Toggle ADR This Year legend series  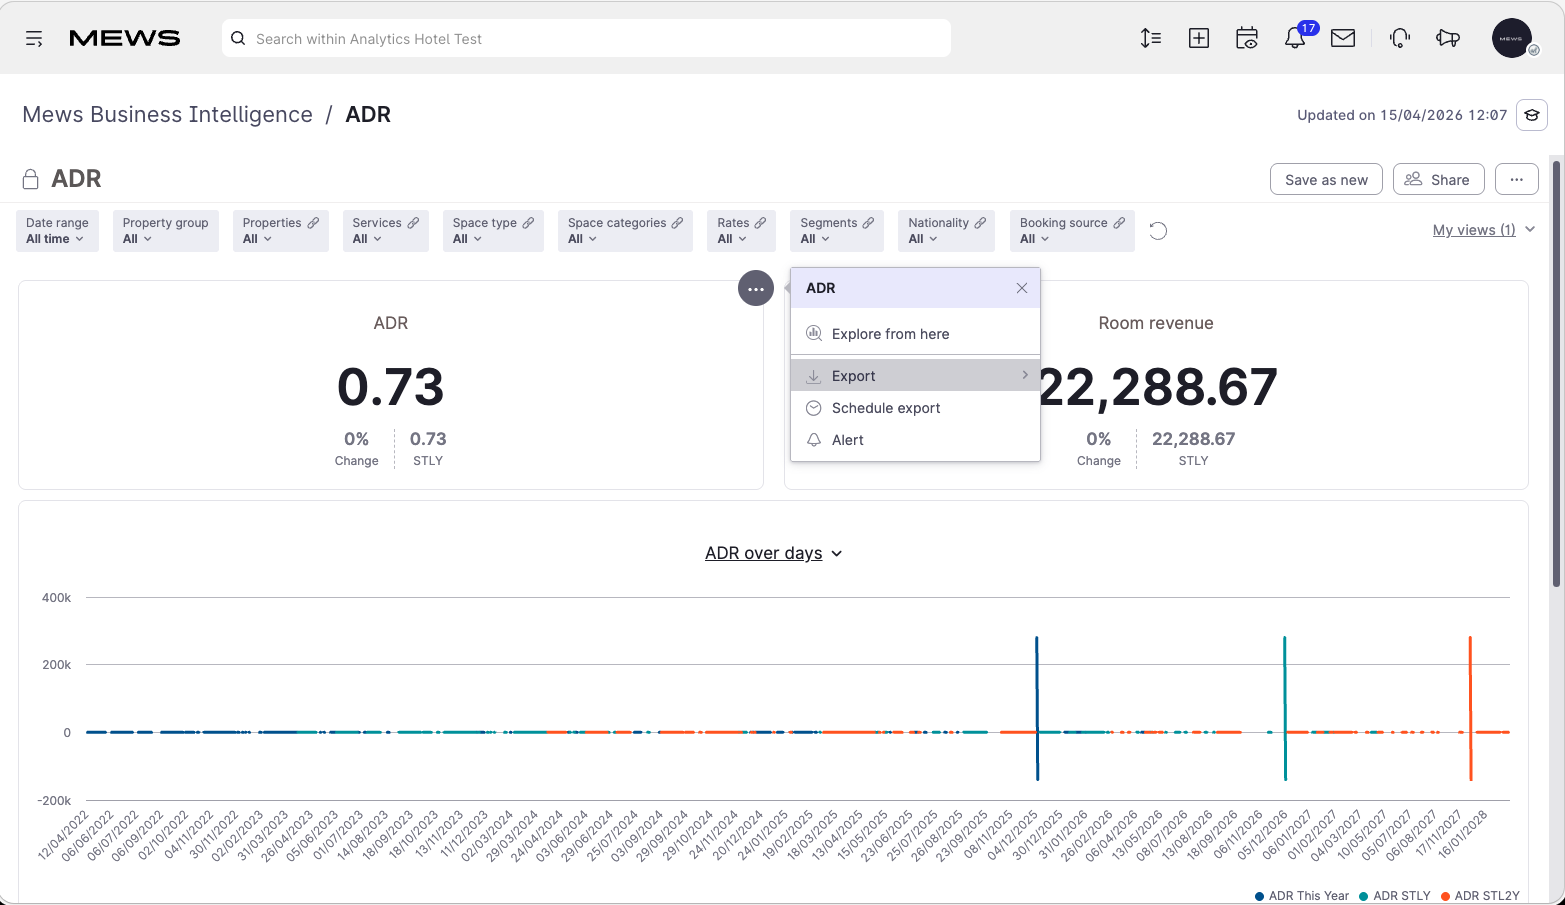click(x=1302, y=896)
